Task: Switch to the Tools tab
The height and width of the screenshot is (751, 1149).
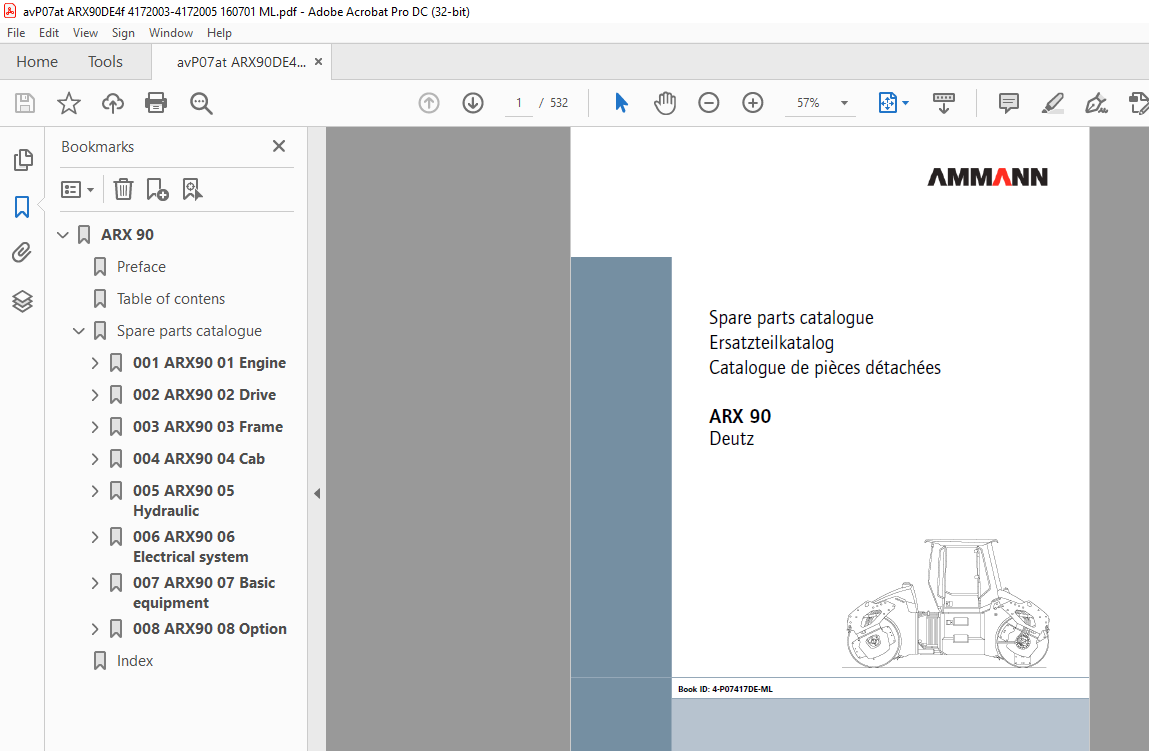Action: coord(106,62)
